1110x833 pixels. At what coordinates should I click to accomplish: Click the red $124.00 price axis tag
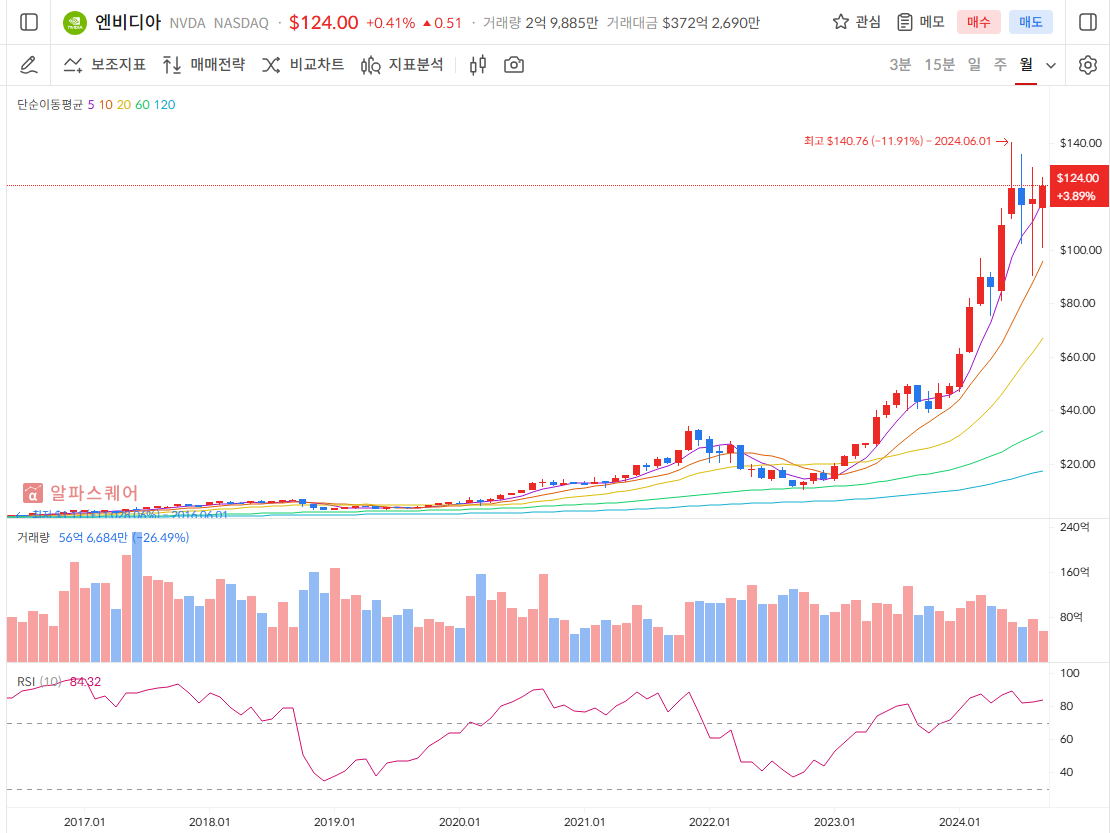pyautogui.click(x=1078, y=187)
